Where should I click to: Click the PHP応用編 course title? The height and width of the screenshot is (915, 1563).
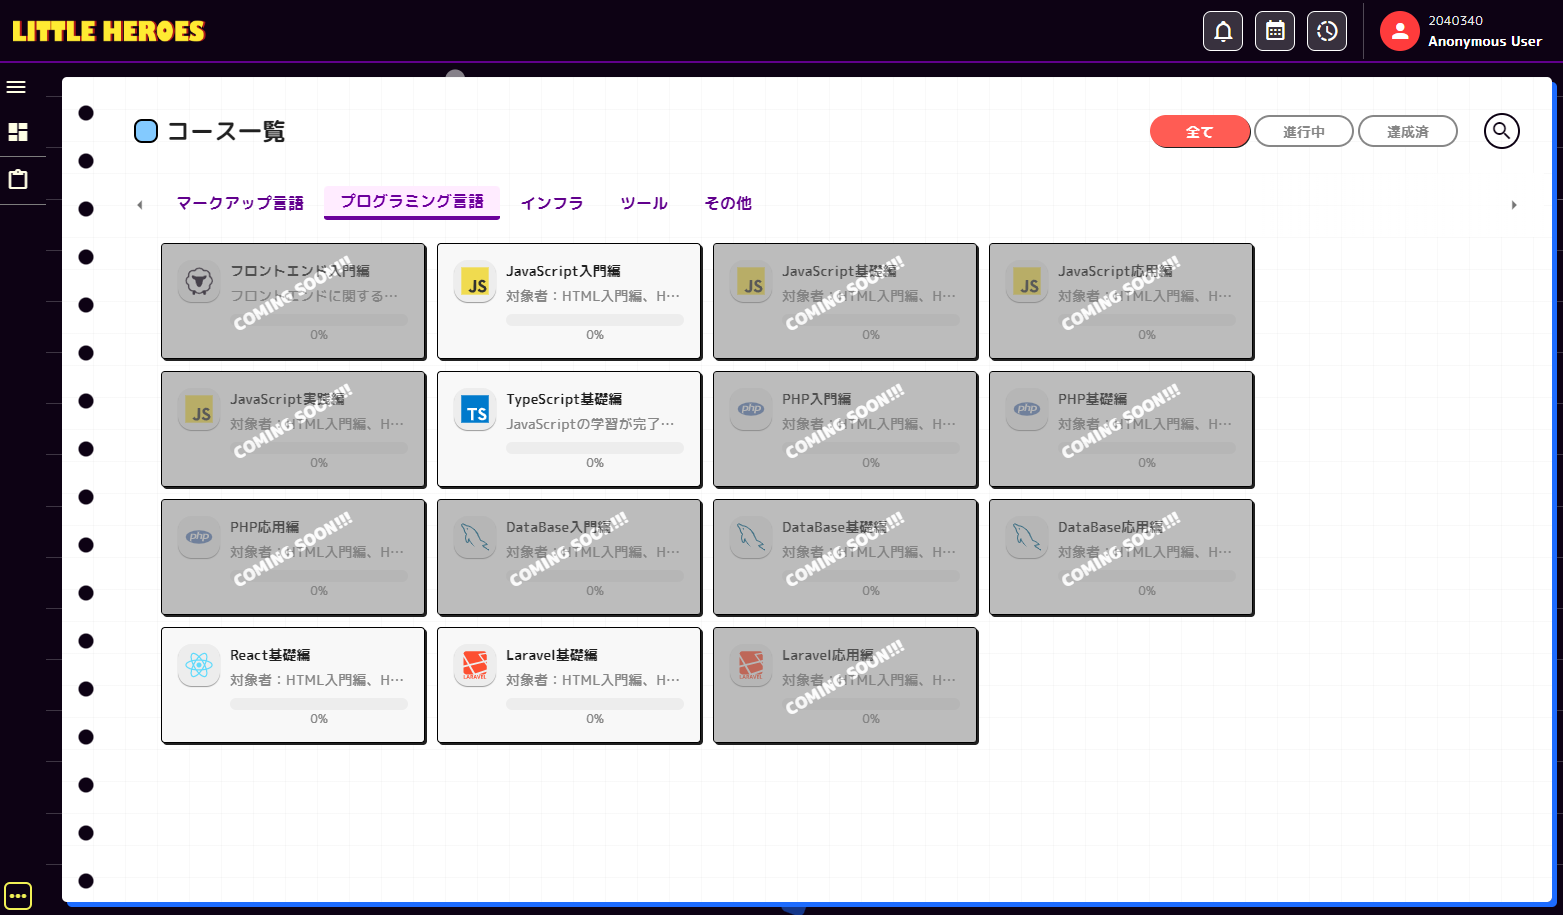click(x=265, y=527)
